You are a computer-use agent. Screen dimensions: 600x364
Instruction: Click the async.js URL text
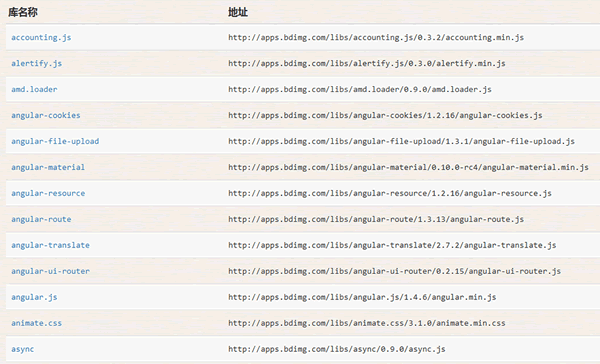337,349
